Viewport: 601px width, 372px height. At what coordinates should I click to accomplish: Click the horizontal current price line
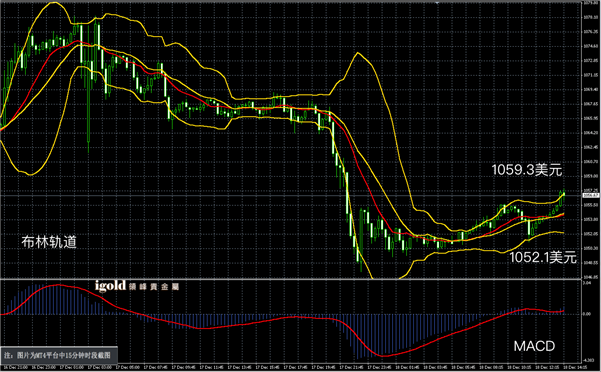(x=291, y=195)
